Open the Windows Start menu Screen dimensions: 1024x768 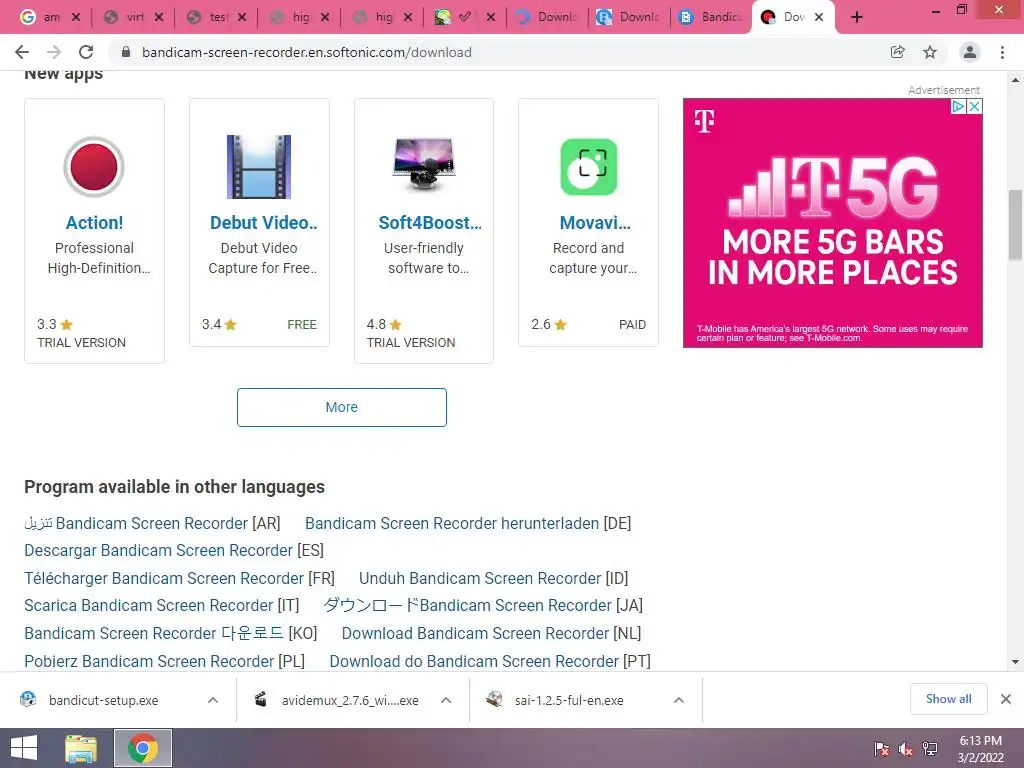click(x=24, y=748)
